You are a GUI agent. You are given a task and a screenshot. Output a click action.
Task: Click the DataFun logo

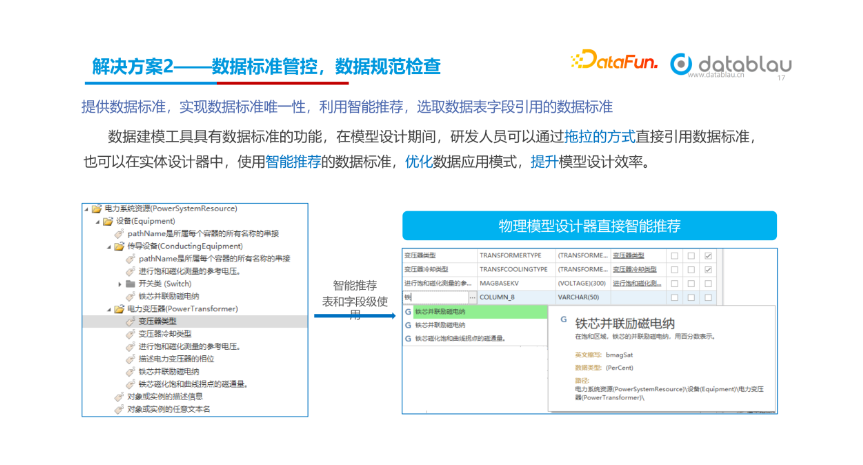614,60
